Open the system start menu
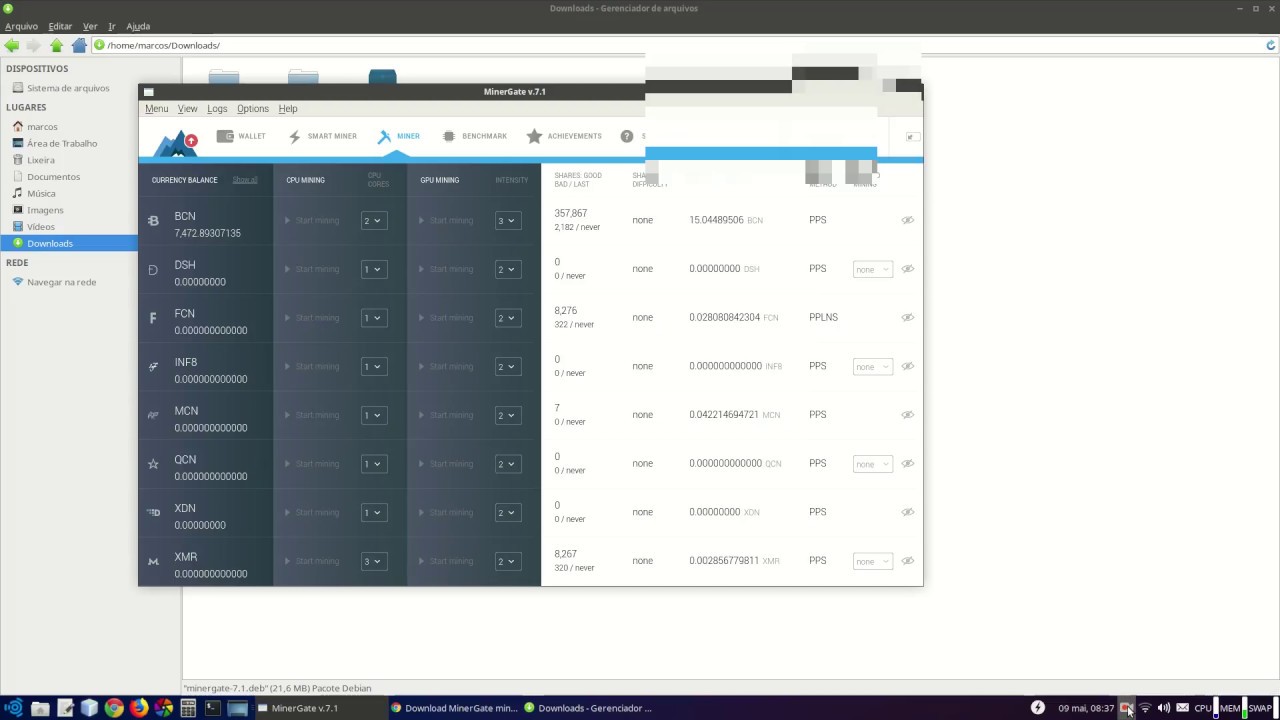 click(x=14, y=708)
